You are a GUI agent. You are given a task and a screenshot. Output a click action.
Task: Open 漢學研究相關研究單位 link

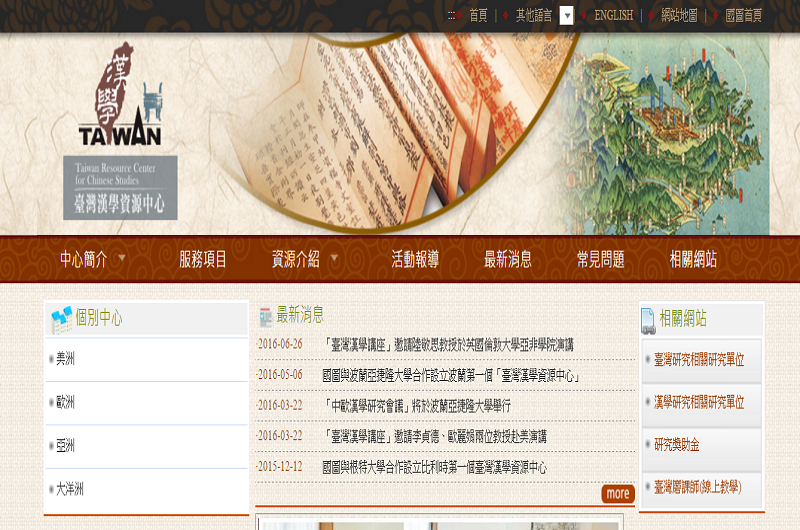pyautogui.click(x=699, y=402)
